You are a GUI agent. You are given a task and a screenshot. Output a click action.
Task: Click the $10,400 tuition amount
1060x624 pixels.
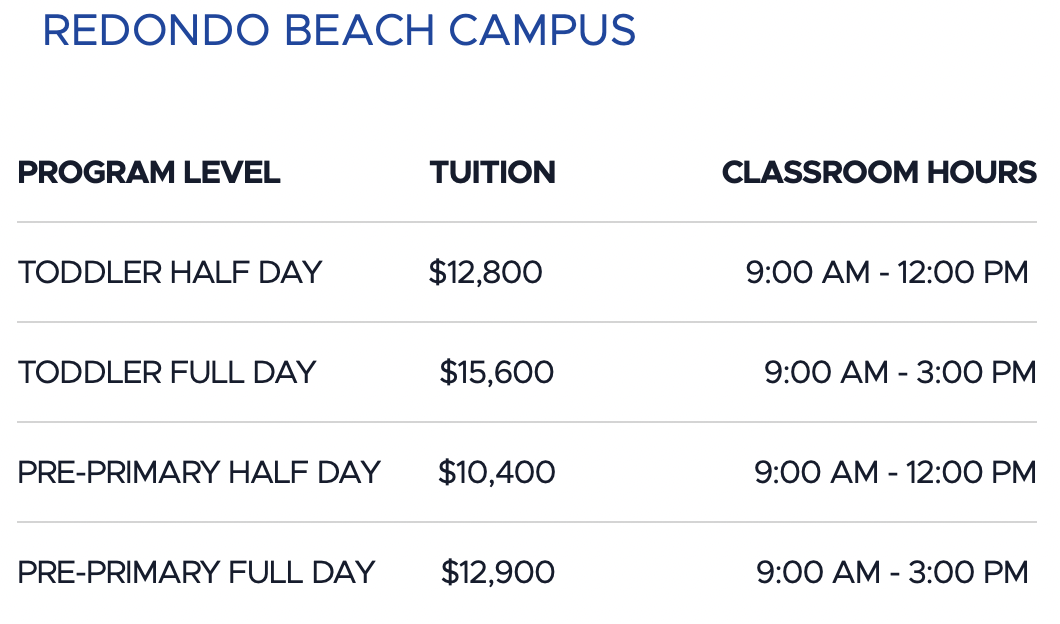coord(497,473)
